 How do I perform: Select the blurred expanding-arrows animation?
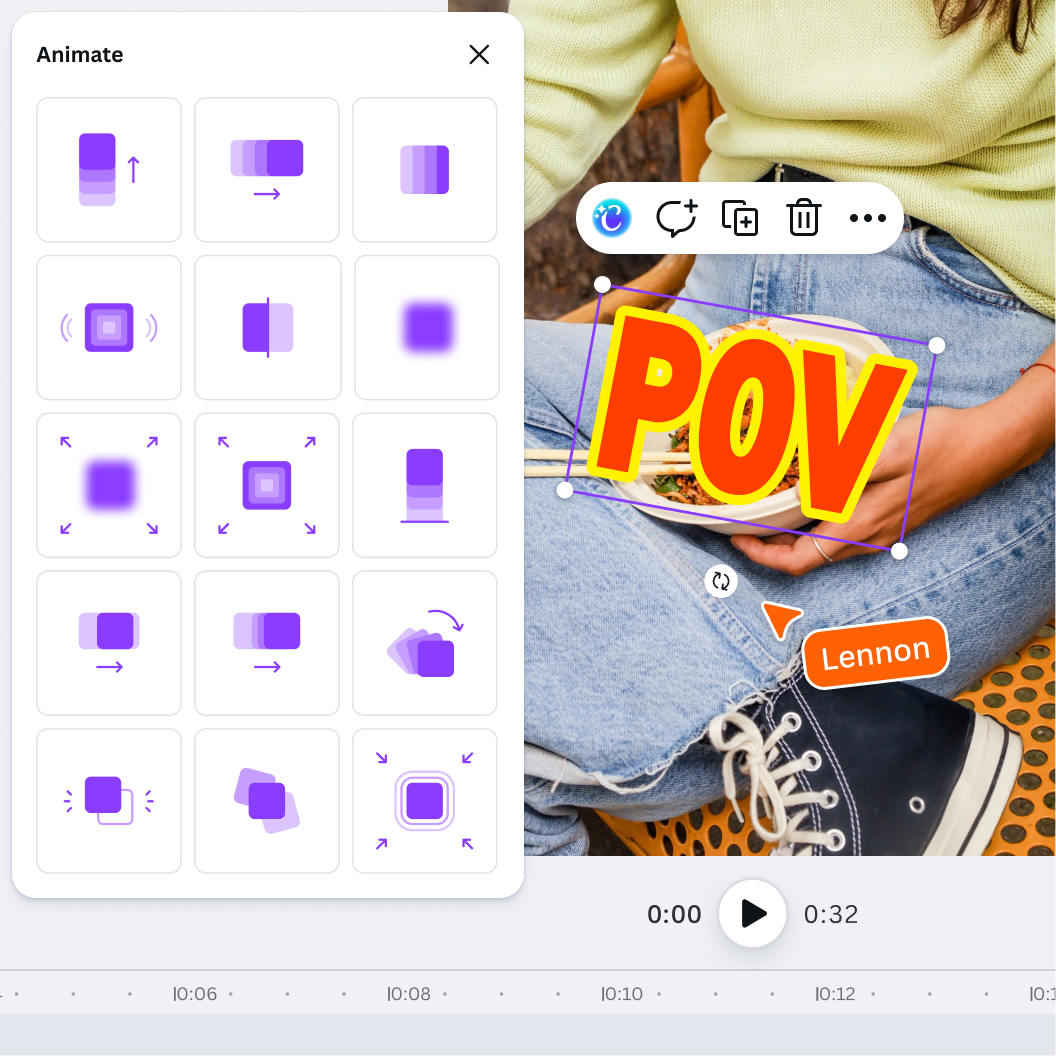click(109, 485)
